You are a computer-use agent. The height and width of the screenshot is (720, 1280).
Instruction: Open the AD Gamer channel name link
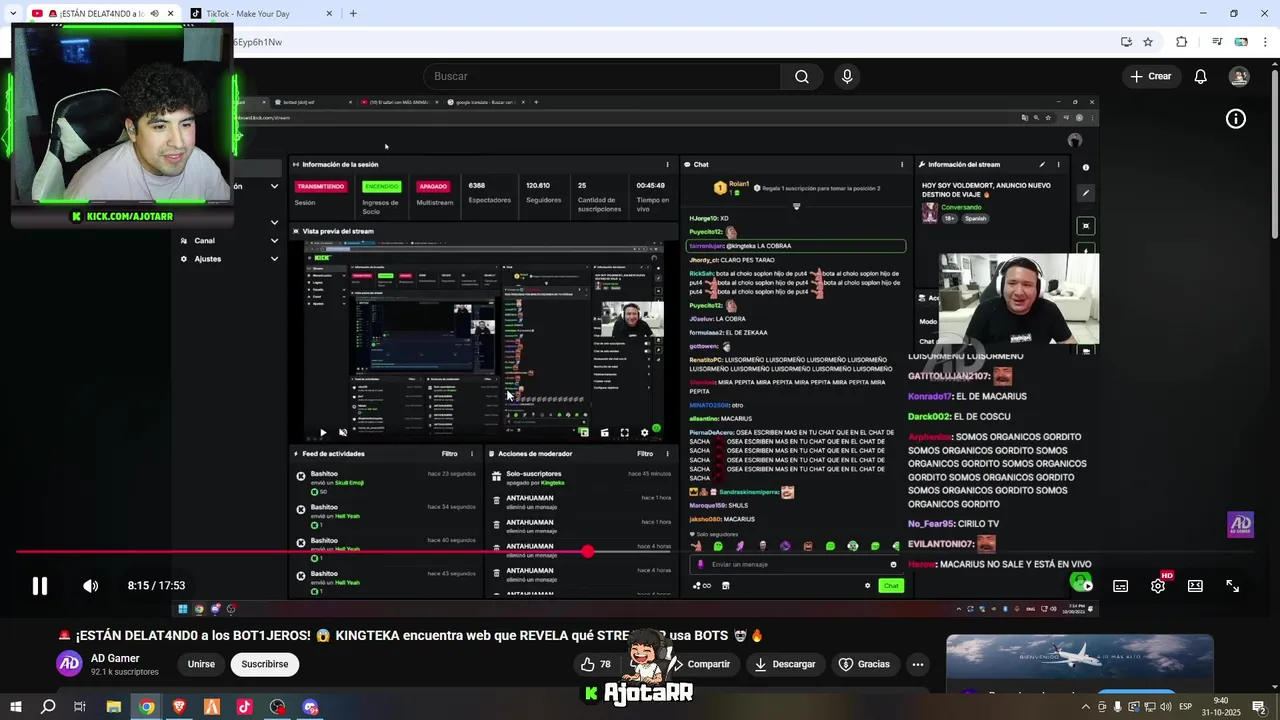coord(115,658)
